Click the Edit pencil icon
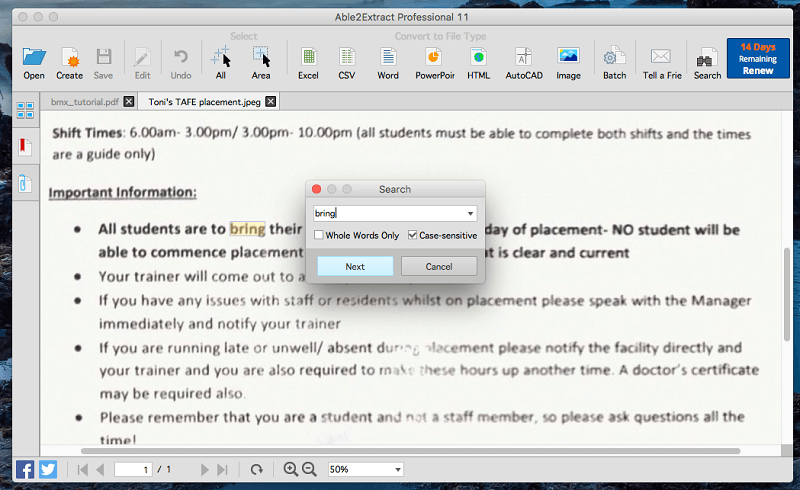The height and width of the screenshot is (490, 800). pyautogui.click(x=142, y=57)
